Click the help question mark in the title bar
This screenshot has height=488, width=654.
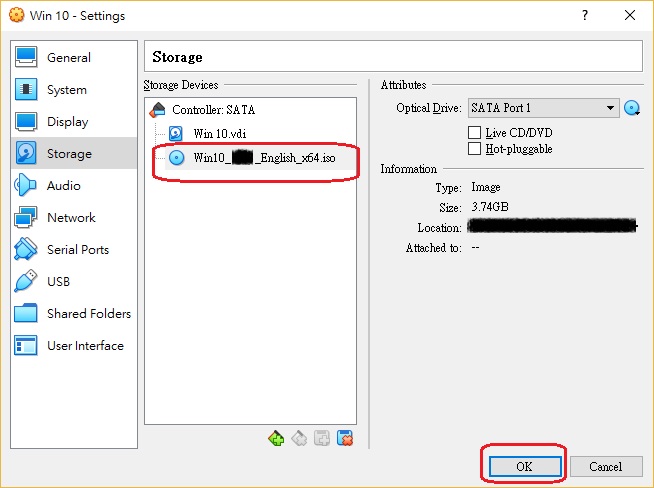[585, 15]
